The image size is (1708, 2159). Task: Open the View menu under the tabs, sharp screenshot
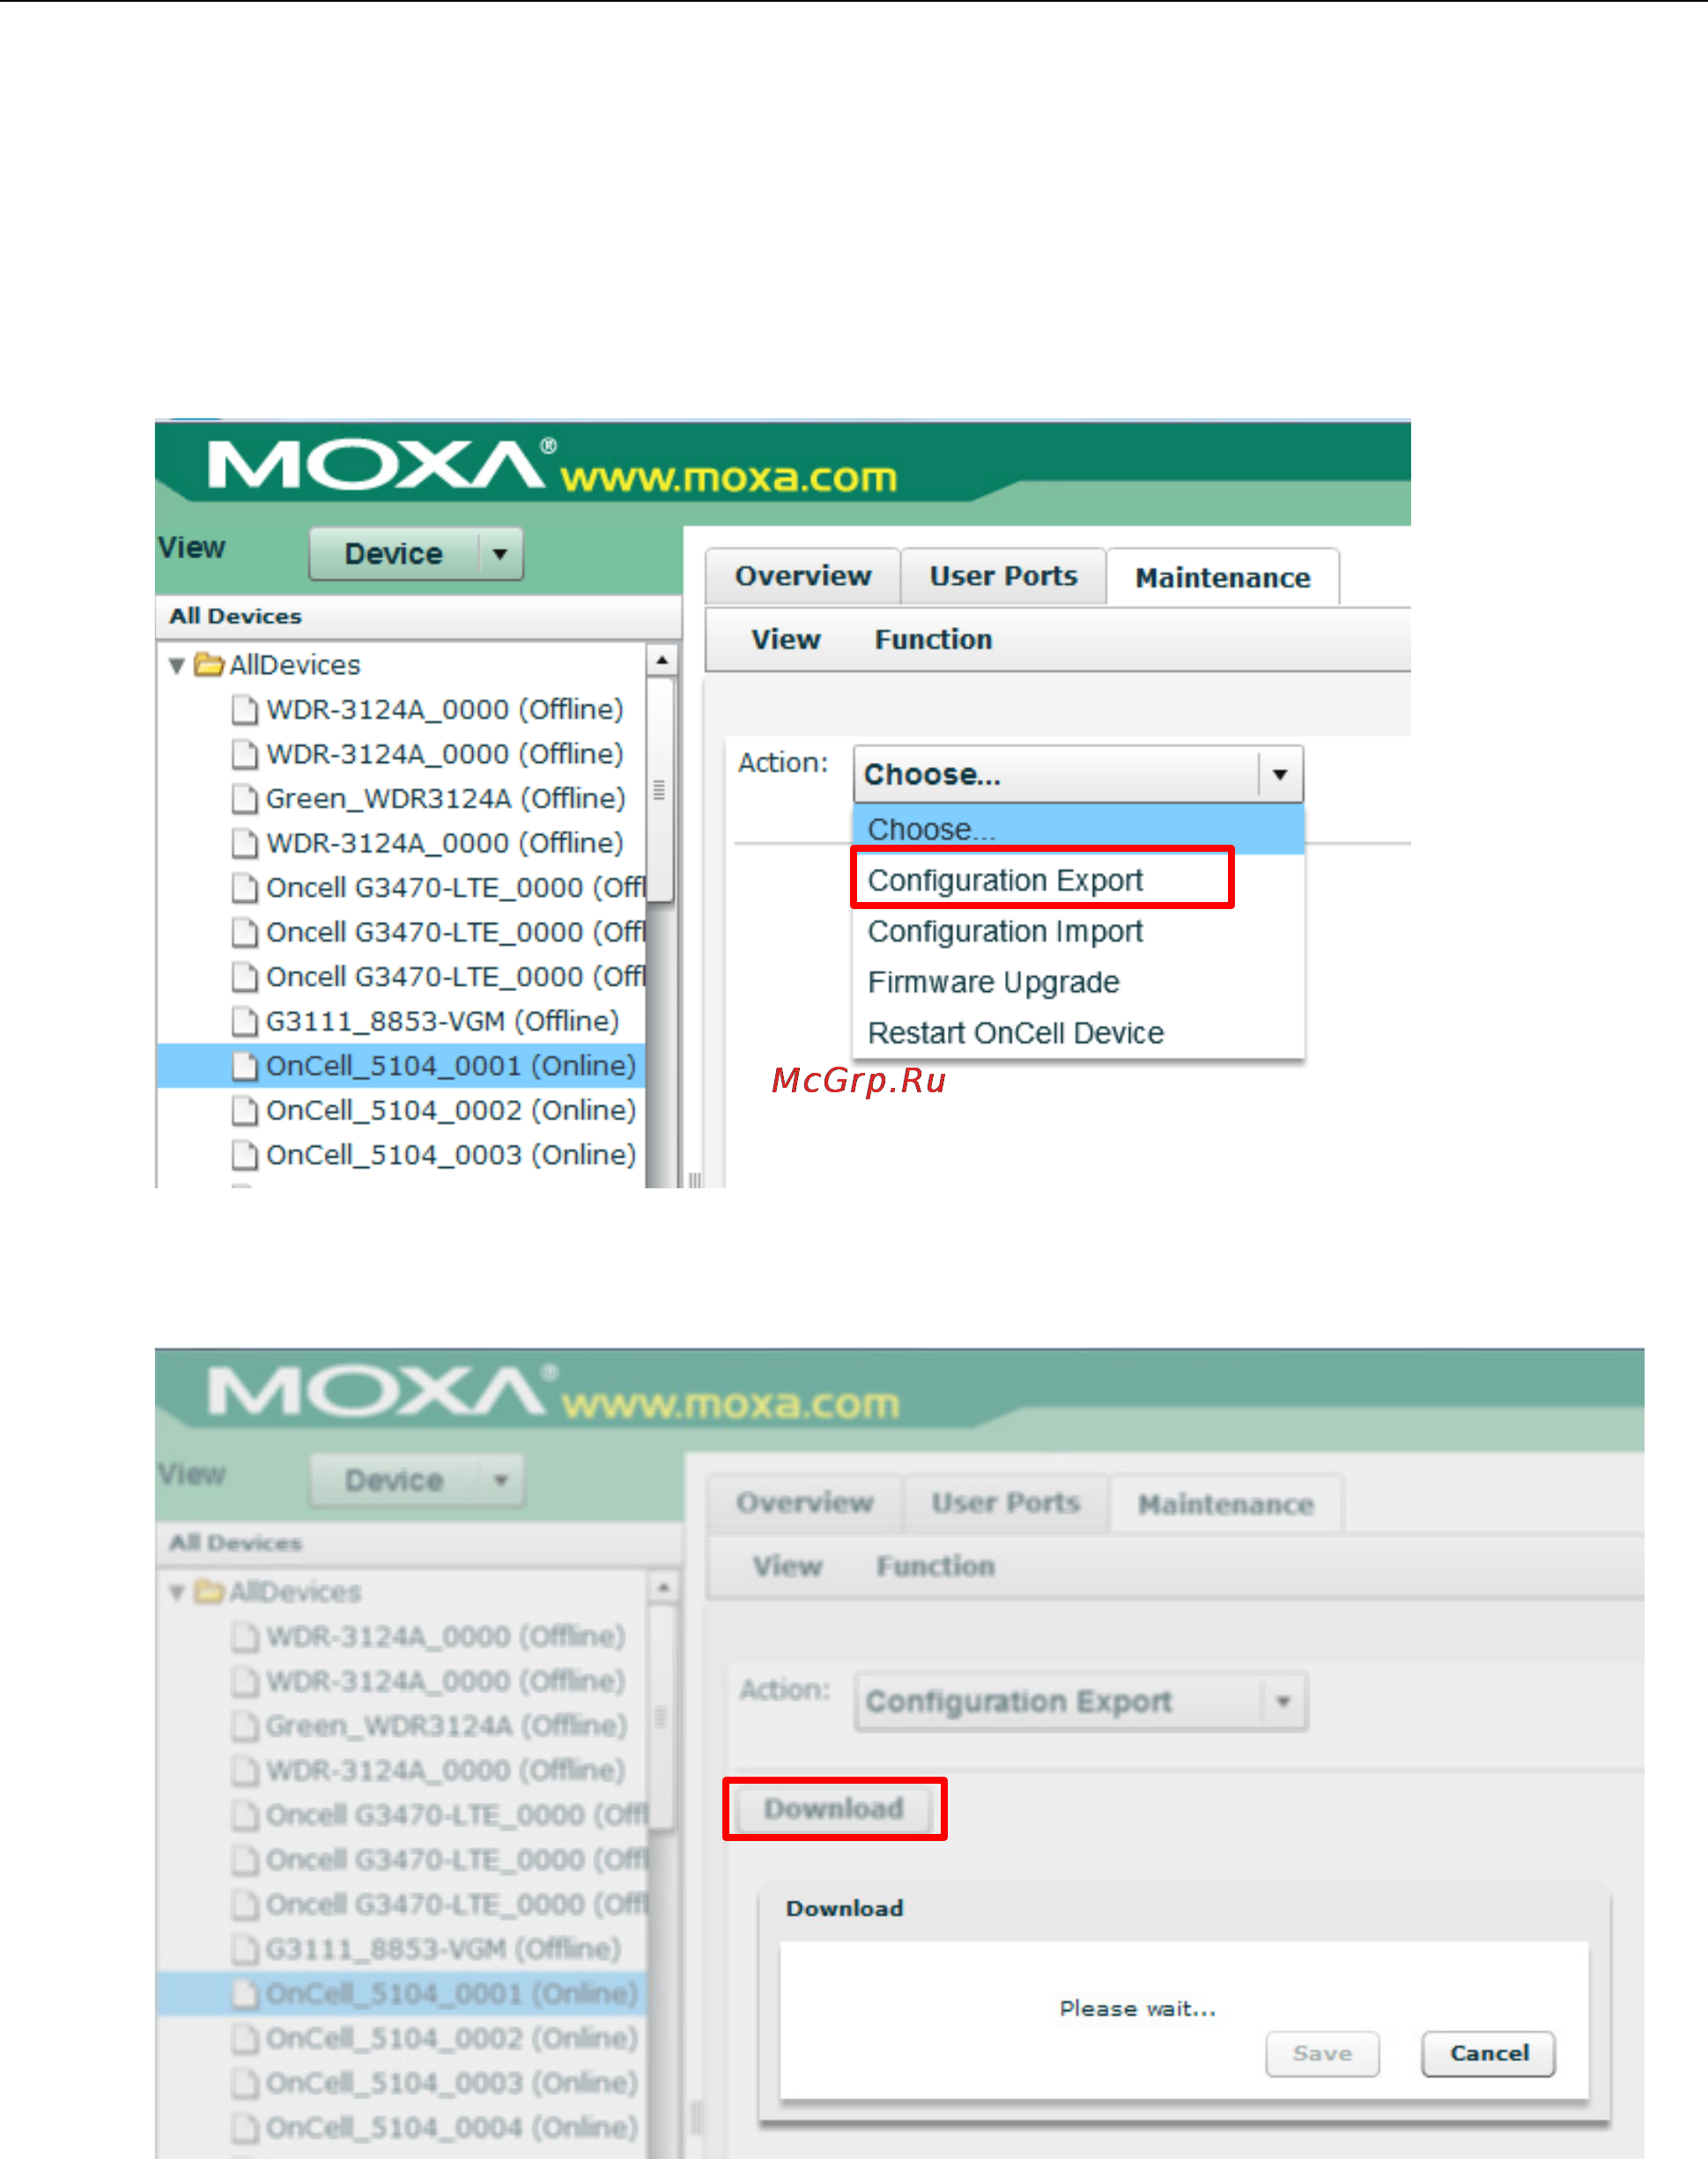point(786,640)
